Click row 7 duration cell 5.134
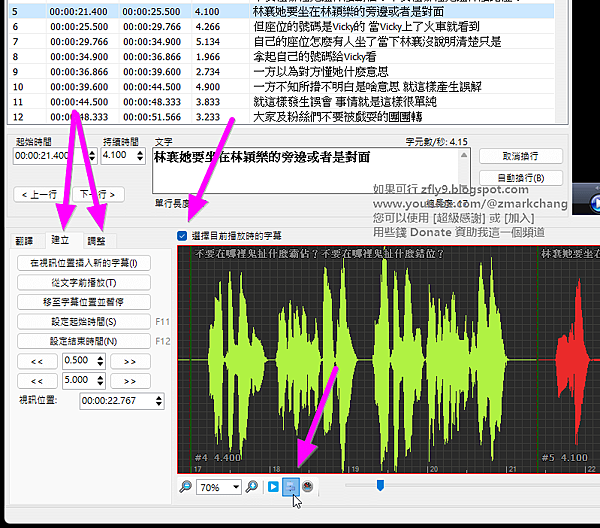 coord(208,42)
